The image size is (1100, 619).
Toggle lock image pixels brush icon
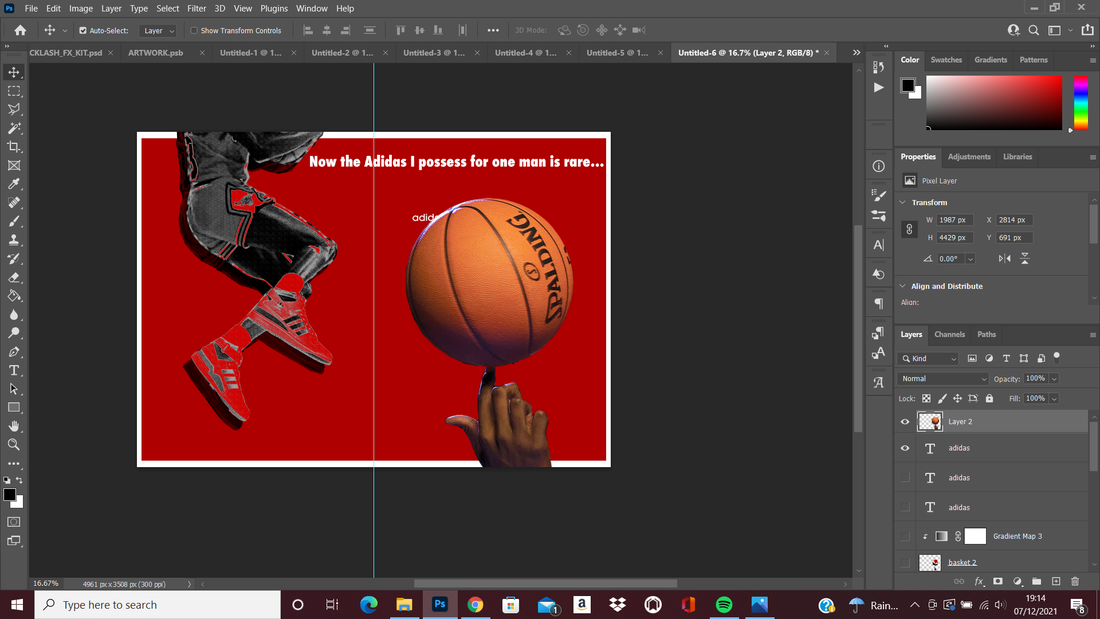coord(942,399)
